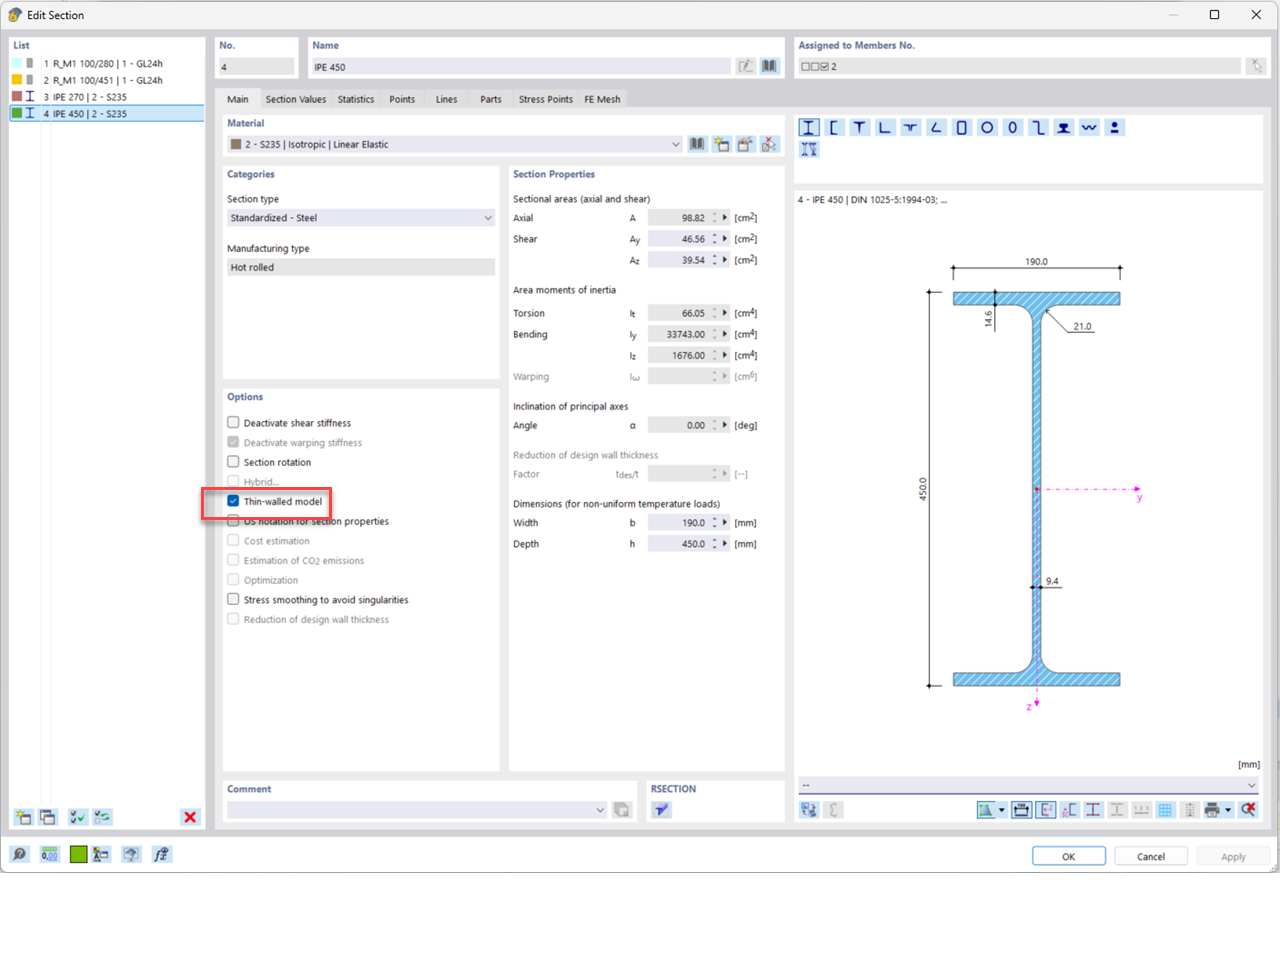Click the Apply button
The height and width of the screenshot is (960, 1280).
tap(1233, 856)
